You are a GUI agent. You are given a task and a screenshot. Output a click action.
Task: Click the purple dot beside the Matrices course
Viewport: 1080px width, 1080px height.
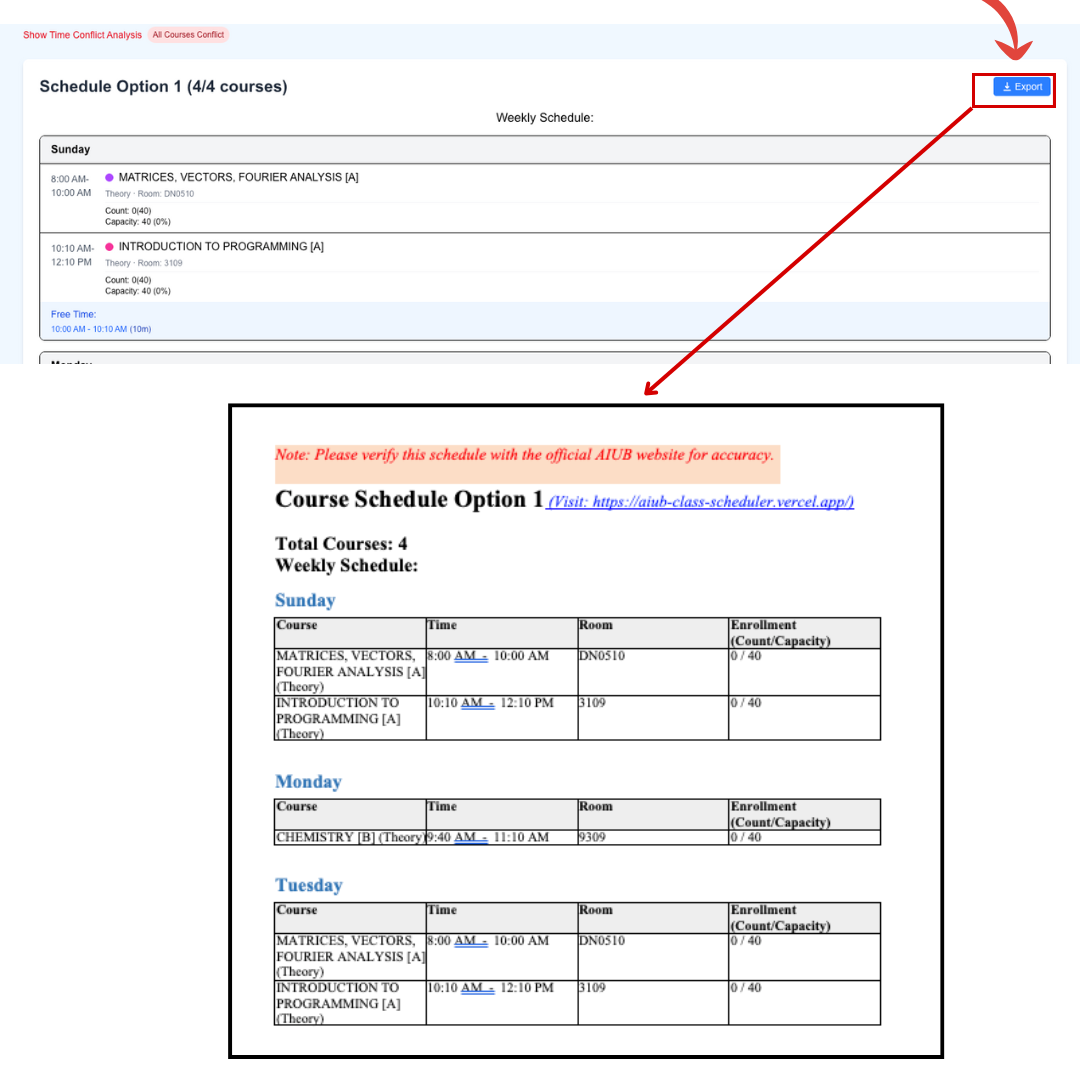point(109,178)
